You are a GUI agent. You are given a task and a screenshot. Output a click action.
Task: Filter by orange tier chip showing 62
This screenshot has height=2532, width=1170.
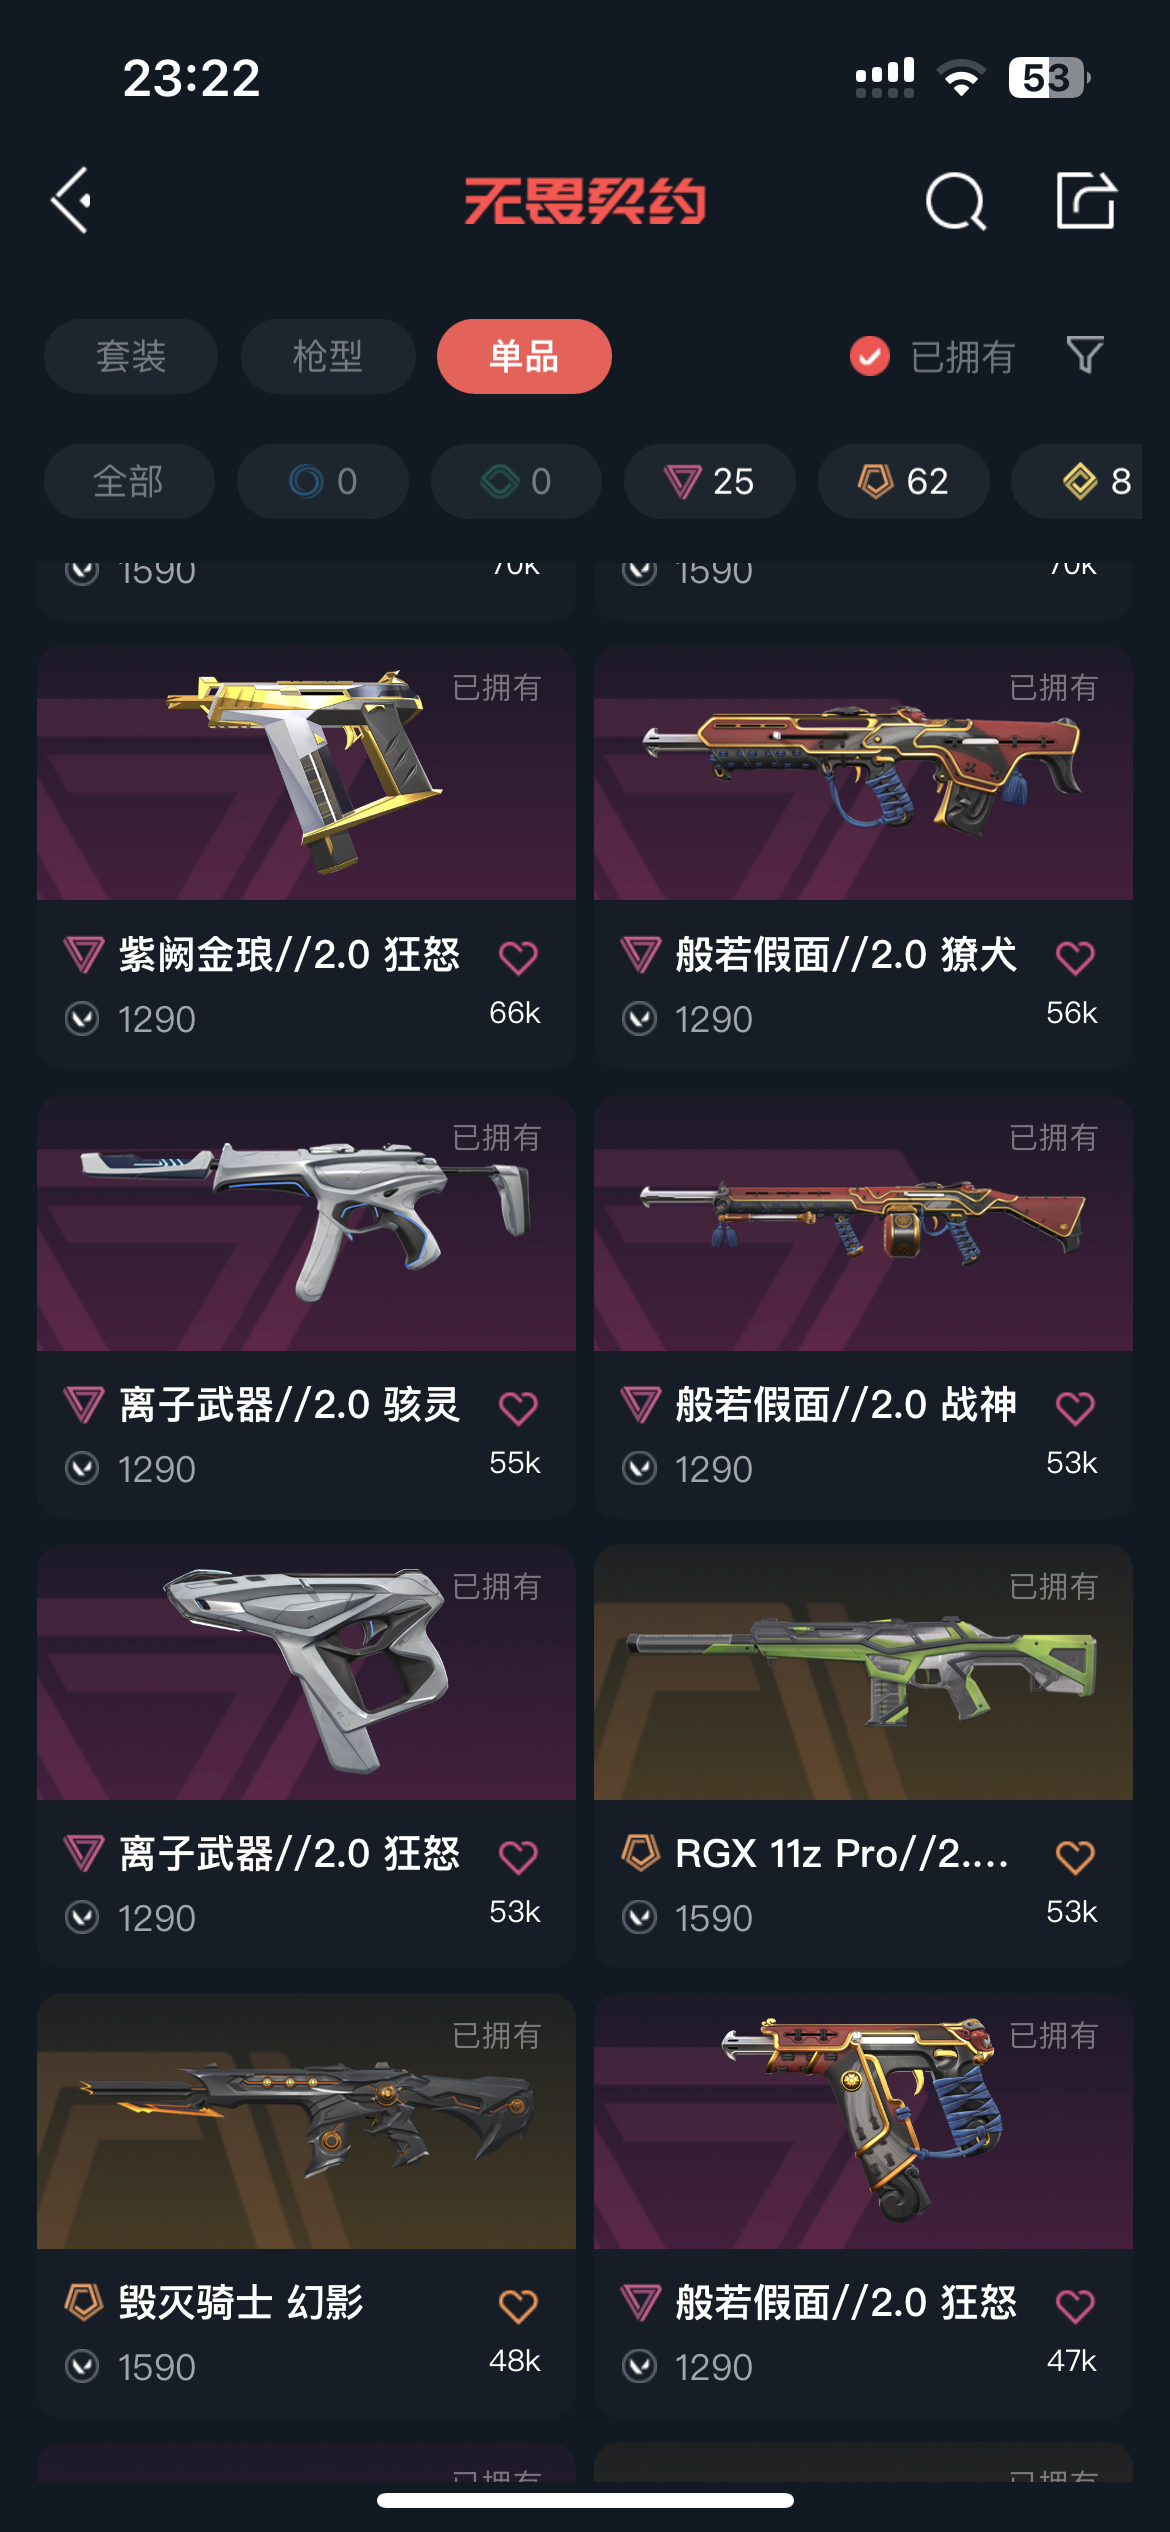click(x=904, y=481)
